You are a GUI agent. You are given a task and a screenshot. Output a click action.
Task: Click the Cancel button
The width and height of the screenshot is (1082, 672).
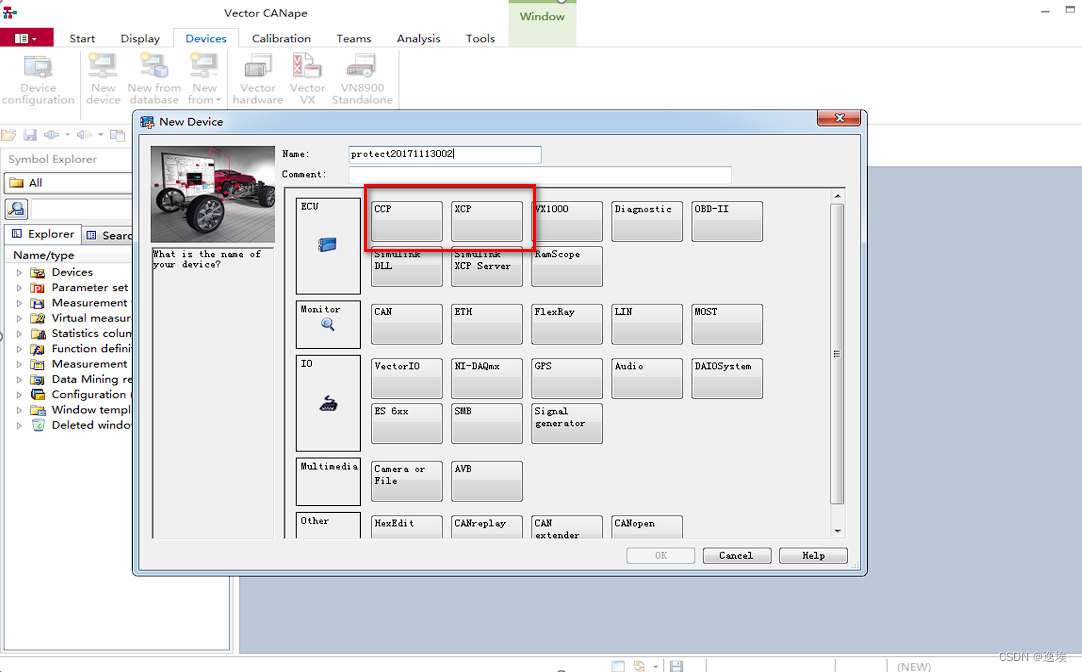pos(736,555)
